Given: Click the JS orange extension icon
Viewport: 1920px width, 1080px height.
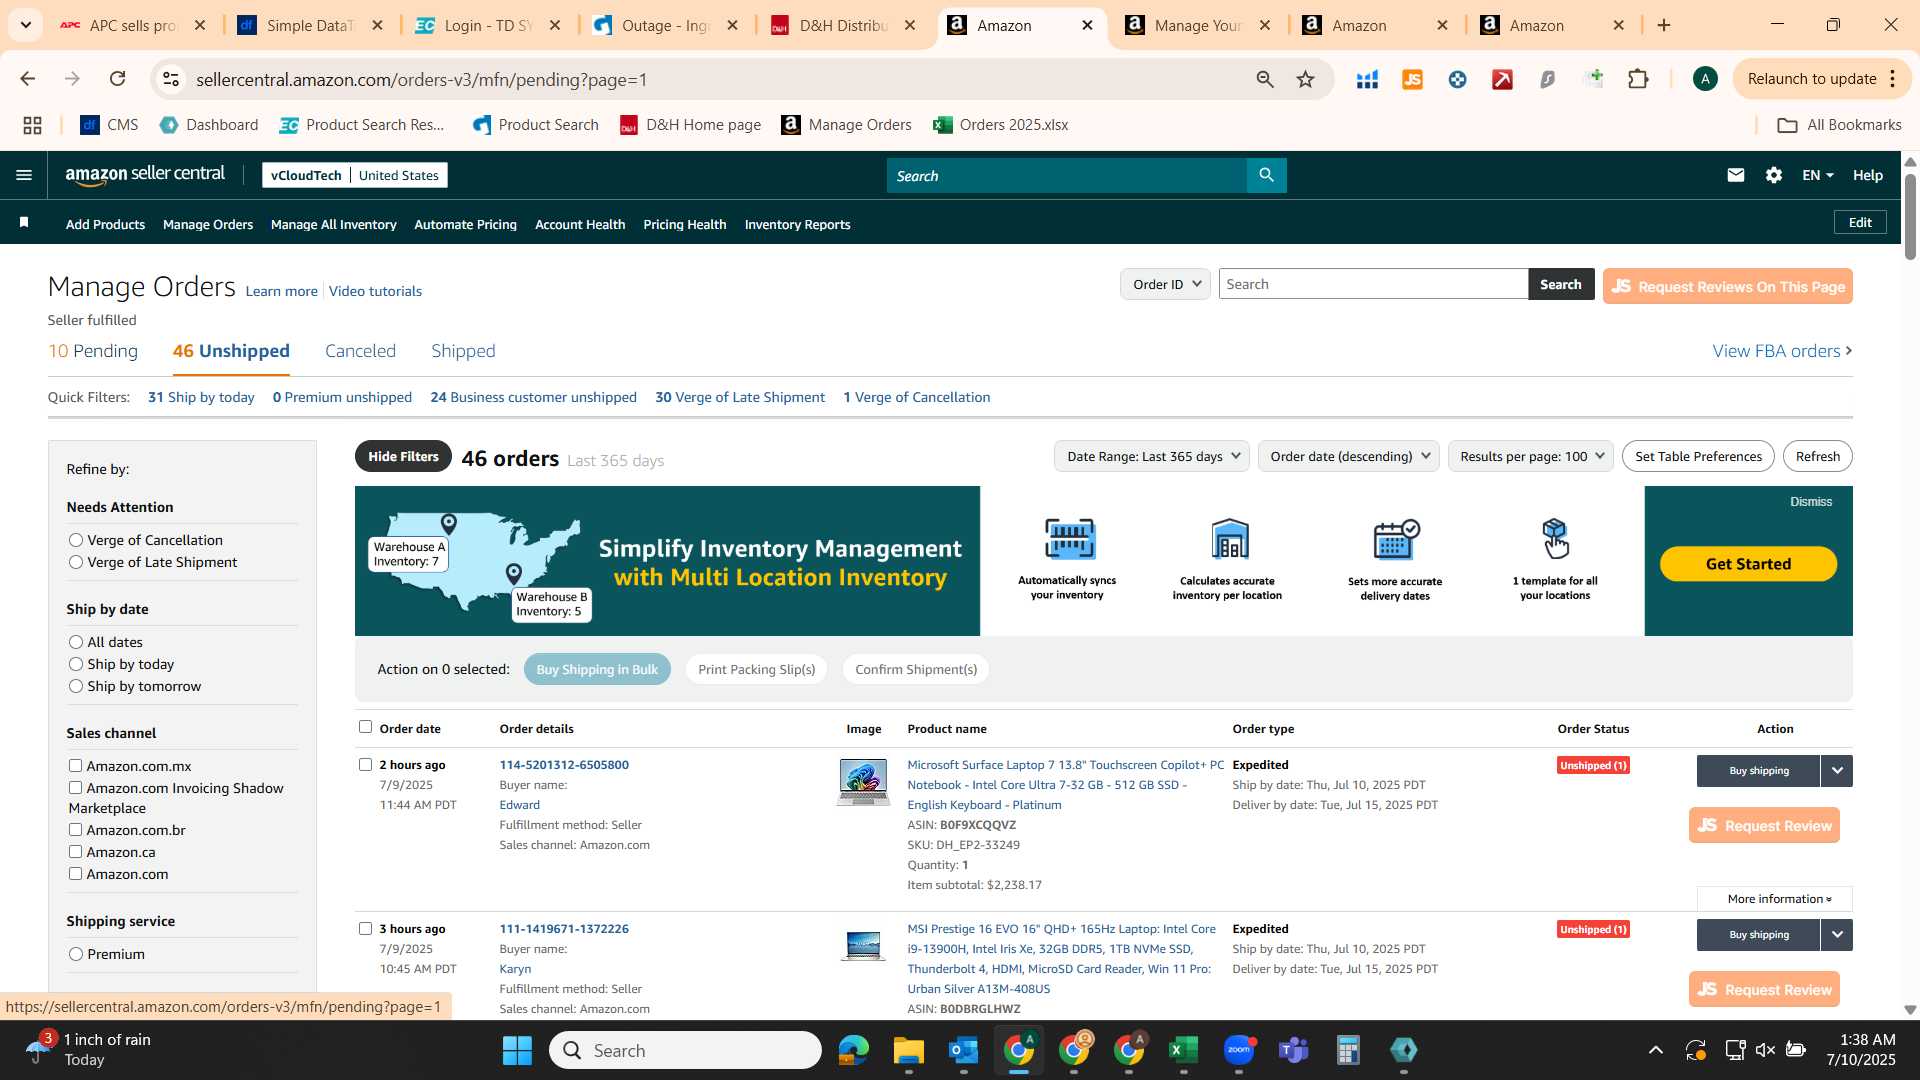Looking at the screenshot, I should coord(1412,79).
